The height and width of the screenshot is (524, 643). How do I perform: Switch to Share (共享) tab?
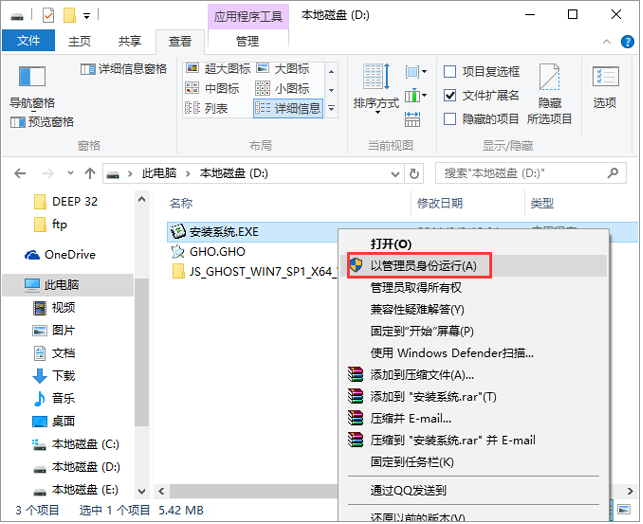[x=130, y=41]
